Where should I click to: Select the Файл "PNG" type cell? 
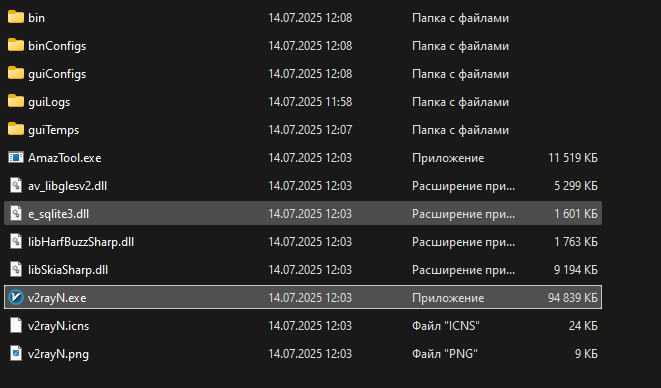[445, 353]
